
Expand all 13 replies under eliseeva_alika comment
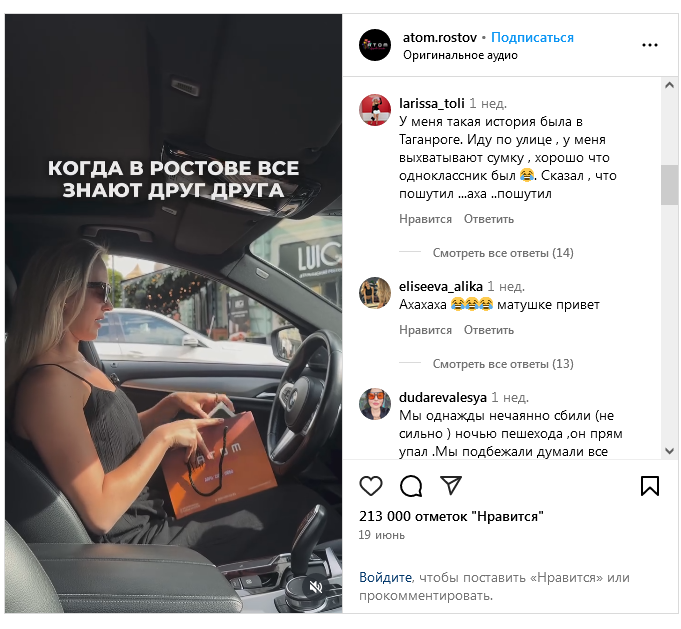(x=503, y=364)
